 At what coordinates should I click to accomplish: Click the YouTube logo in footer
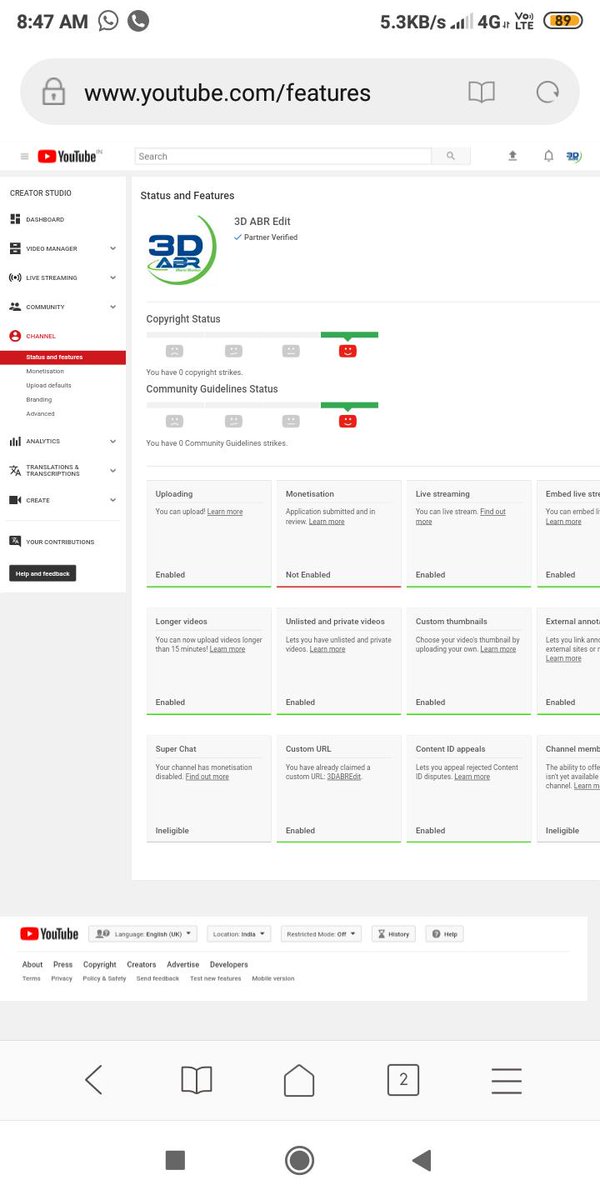click(x=49, y=934)
